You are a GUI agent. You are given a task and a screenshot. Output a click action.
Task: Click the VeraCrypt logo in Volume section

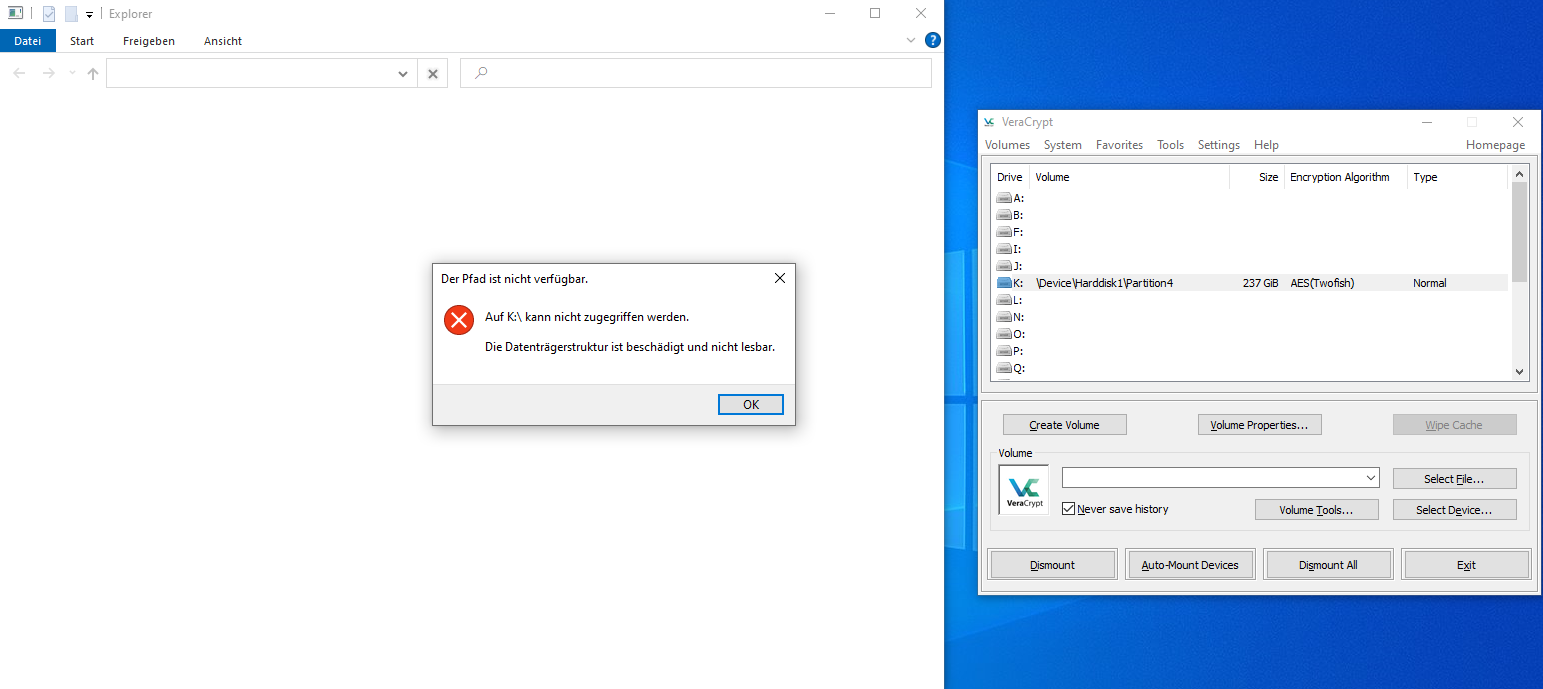point(1024,490)
